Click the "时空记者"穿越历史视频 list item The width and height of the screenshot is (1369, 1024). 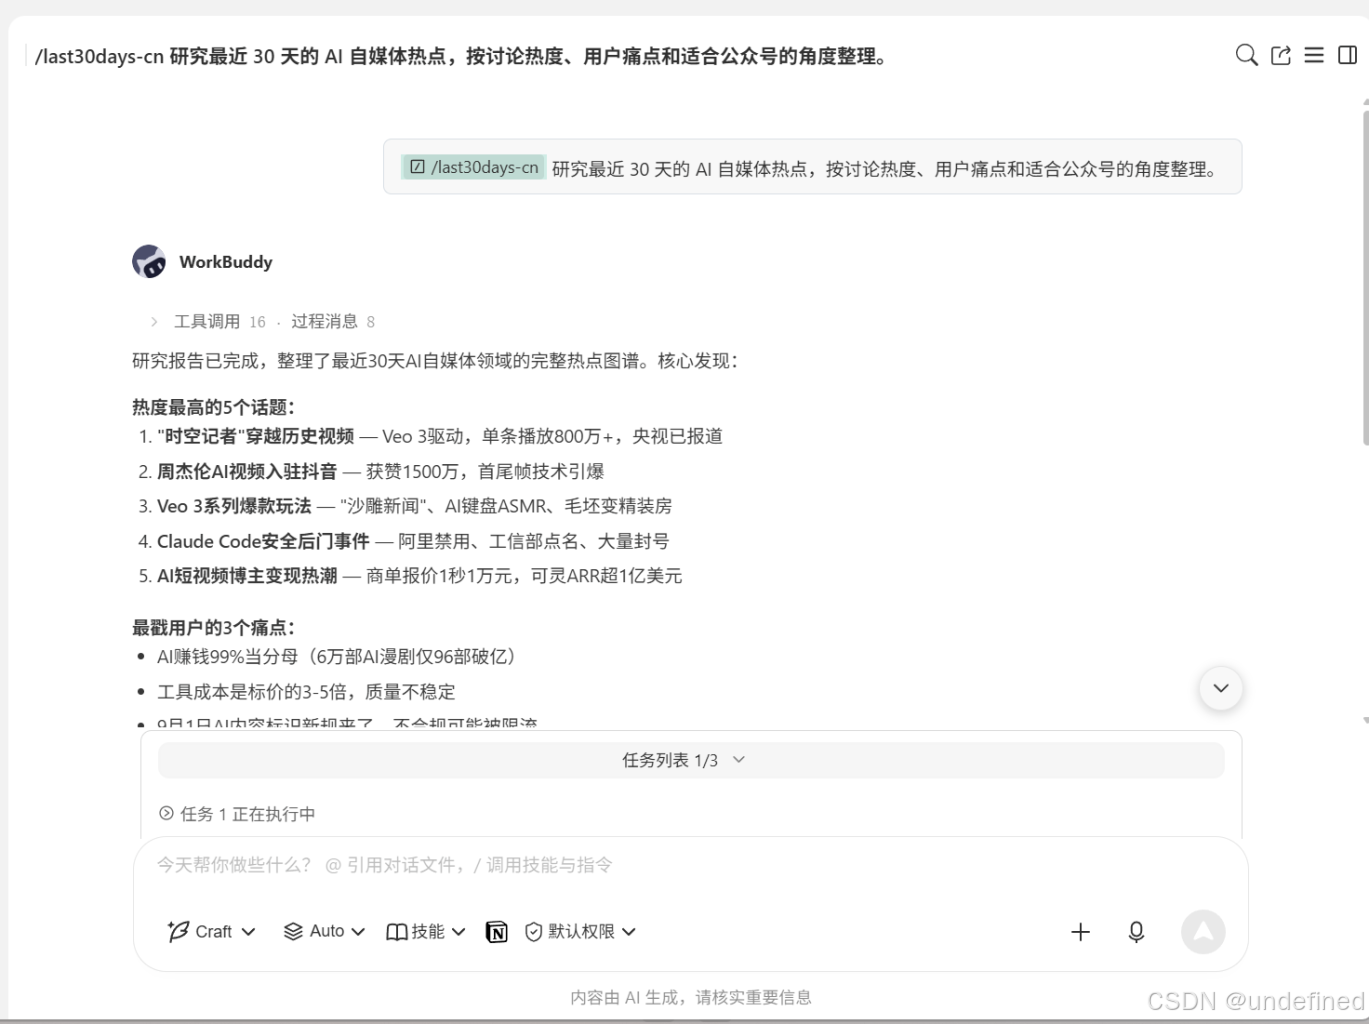click(440, 436)
